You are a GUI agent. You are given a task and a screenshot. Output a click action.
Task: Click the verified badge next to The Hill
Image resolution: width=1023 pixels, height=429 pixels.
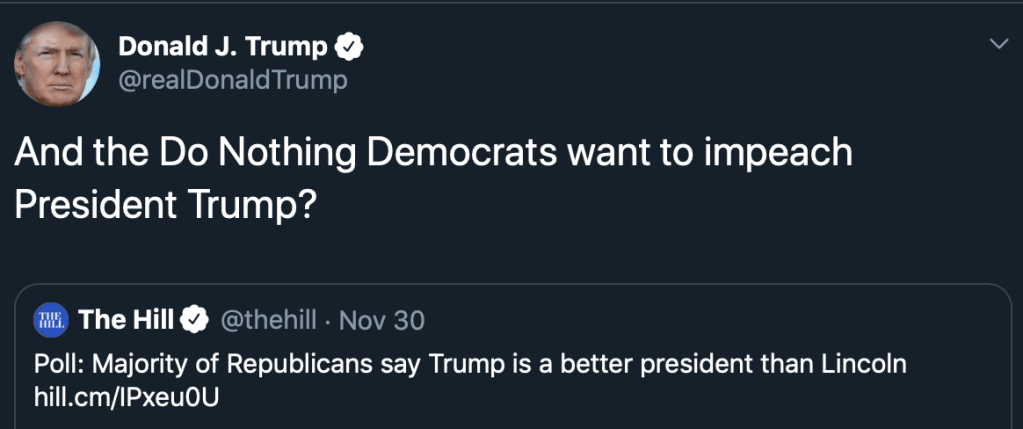coord(196,320)
